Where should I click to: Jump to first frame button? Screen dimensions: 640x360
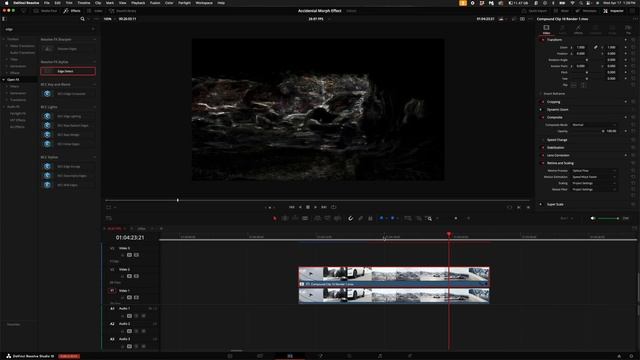(x=291, y=207)
